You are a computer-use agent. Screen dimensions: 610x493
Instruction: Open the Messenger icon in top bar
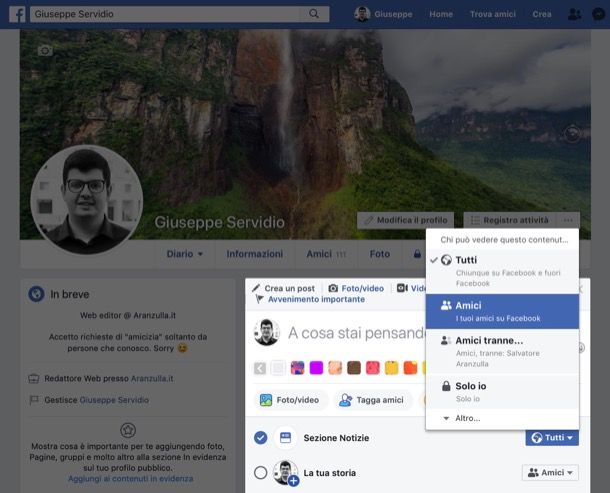point(598,14)
